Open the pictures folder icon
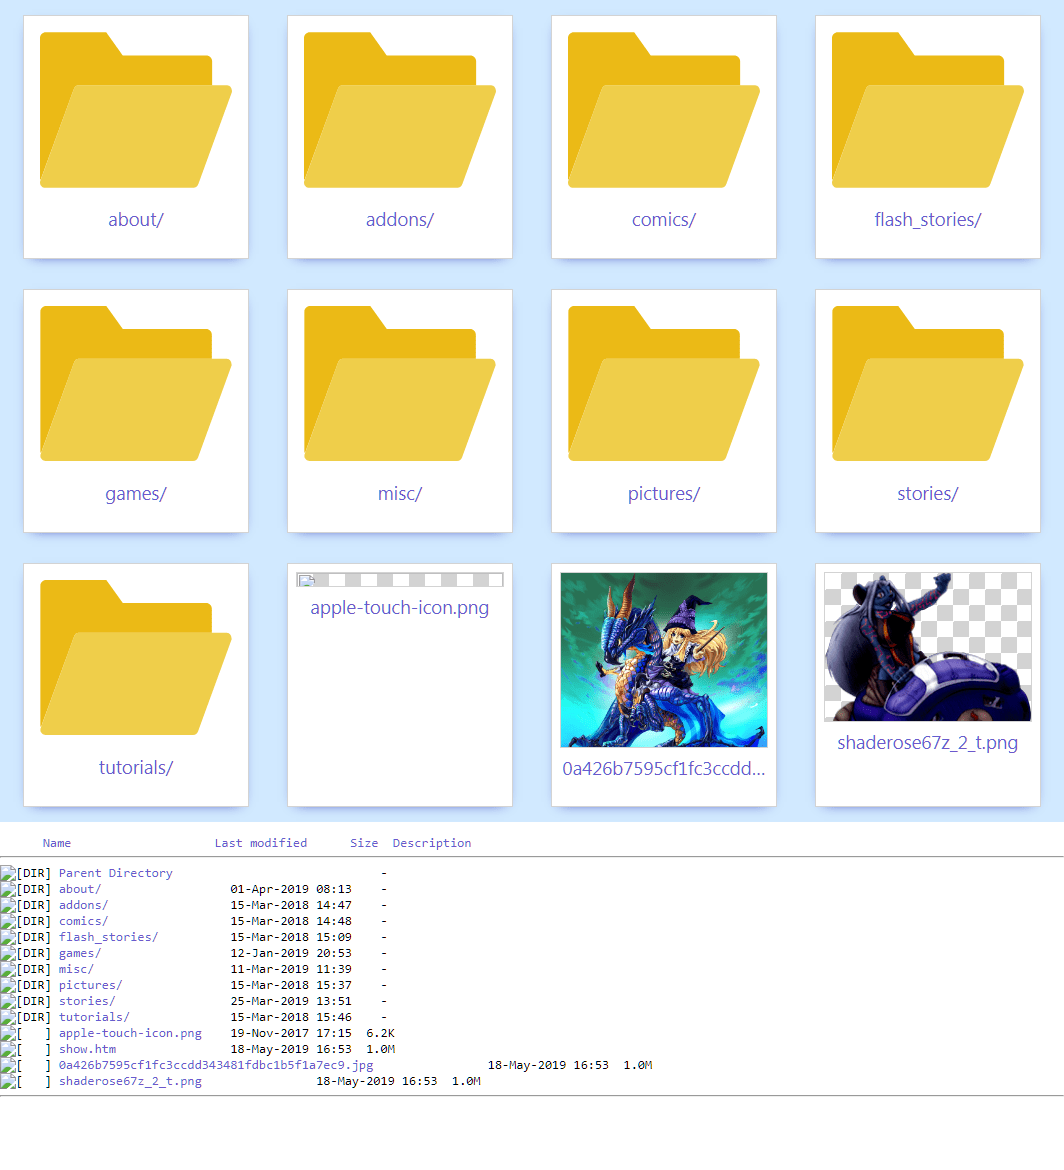Image resolution: width=1064 pixels, height=1170 pixels. (664, 385)
